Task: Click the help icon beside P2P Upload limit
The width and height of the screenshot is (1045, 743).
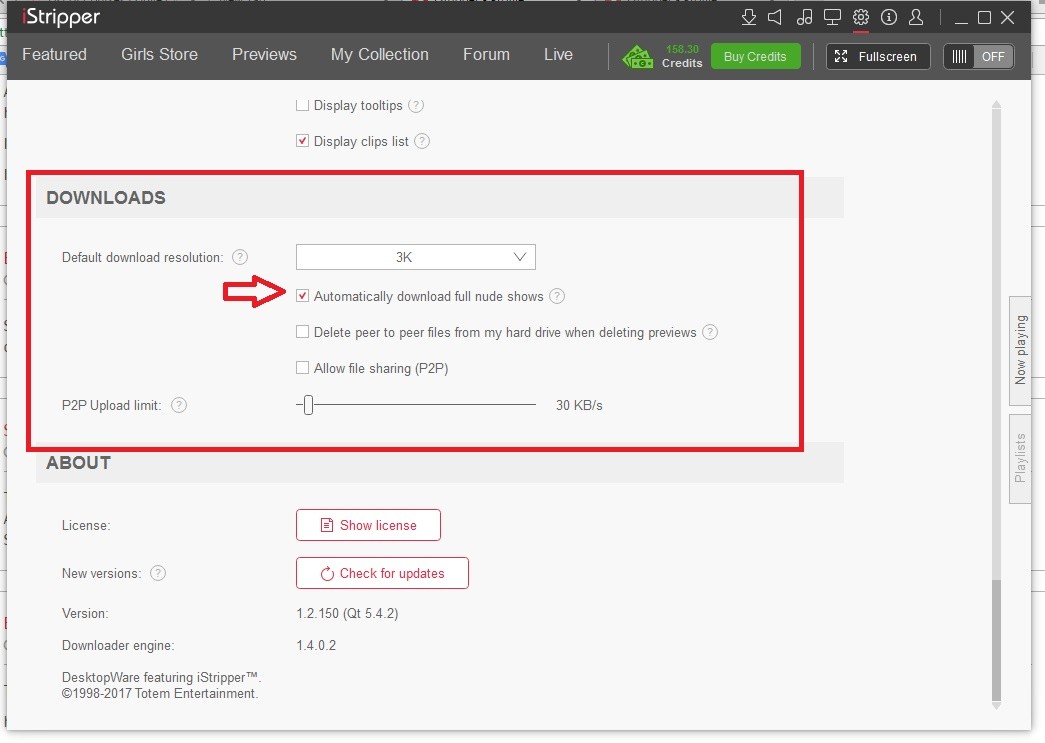Action: 178,405
